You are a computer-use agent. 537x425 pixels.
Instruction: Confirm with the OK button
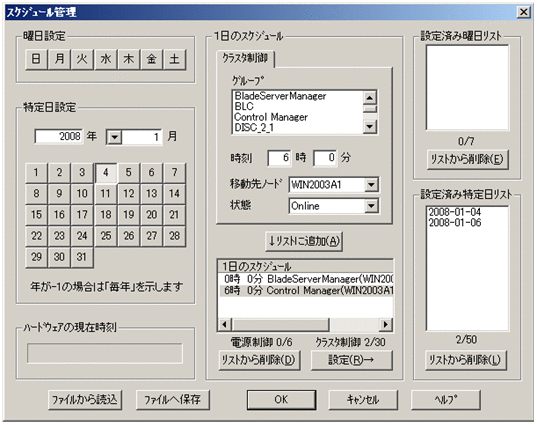281,400
